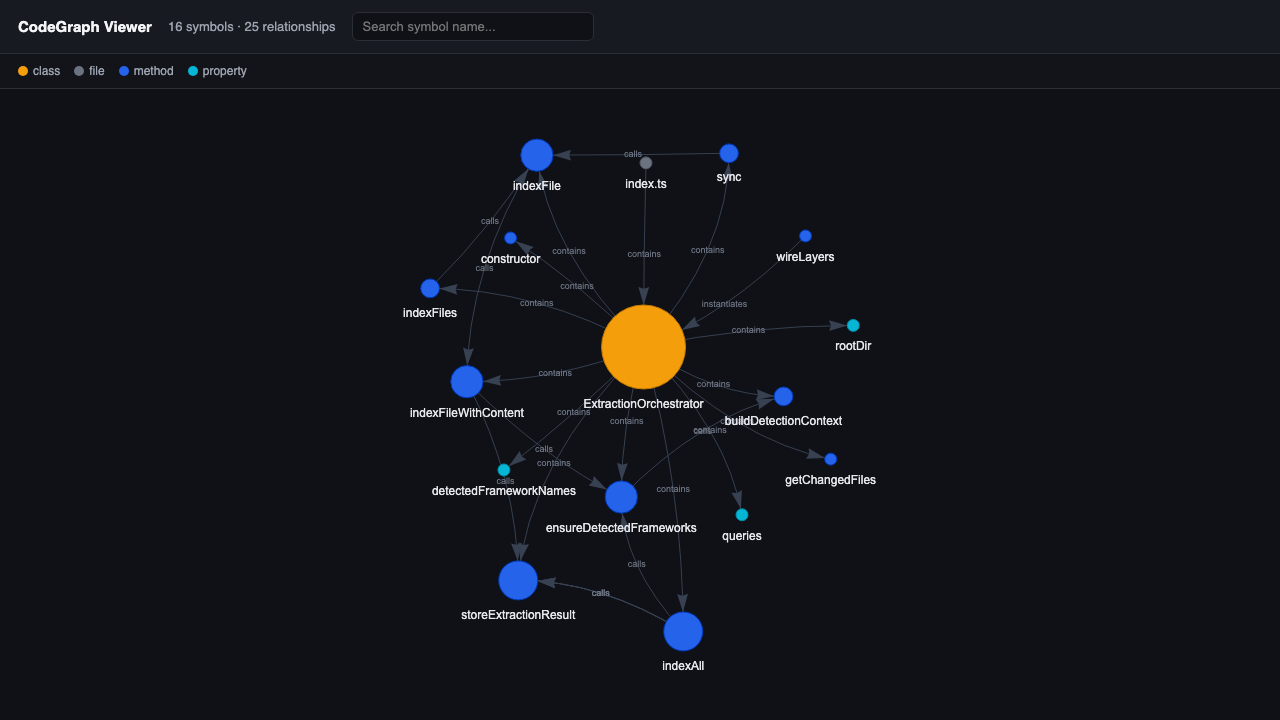The height and width of the screenshot is (720, 1280).
Task: Select the constructor method node
Action: [x=510, y=238]
